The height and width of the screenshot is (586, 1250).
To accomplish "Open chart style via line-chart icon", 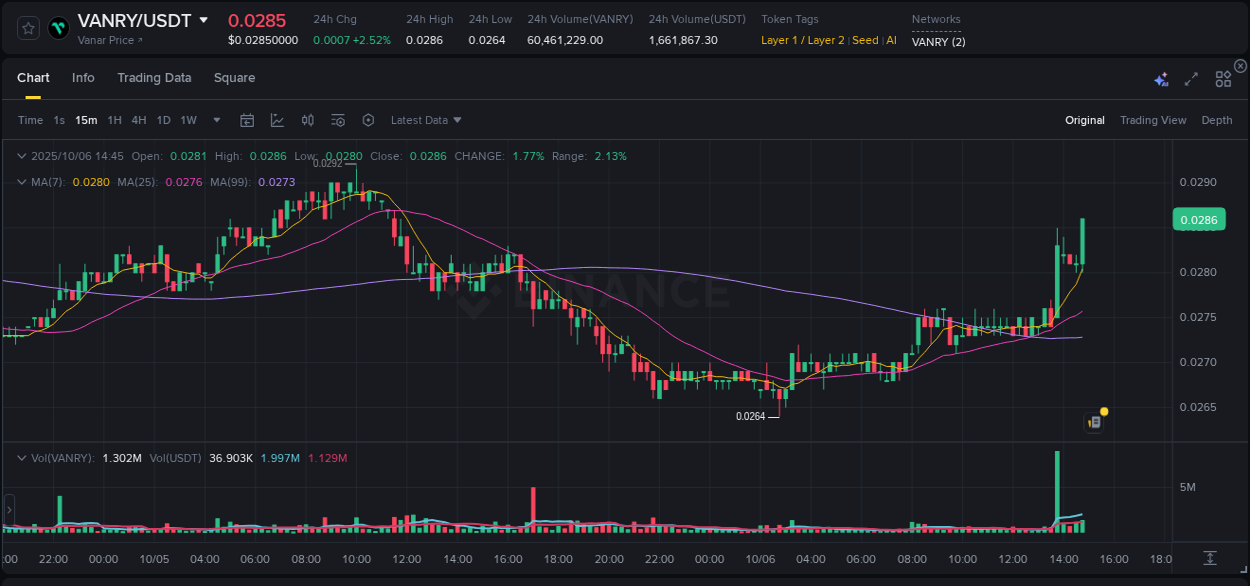I will 277,120.
